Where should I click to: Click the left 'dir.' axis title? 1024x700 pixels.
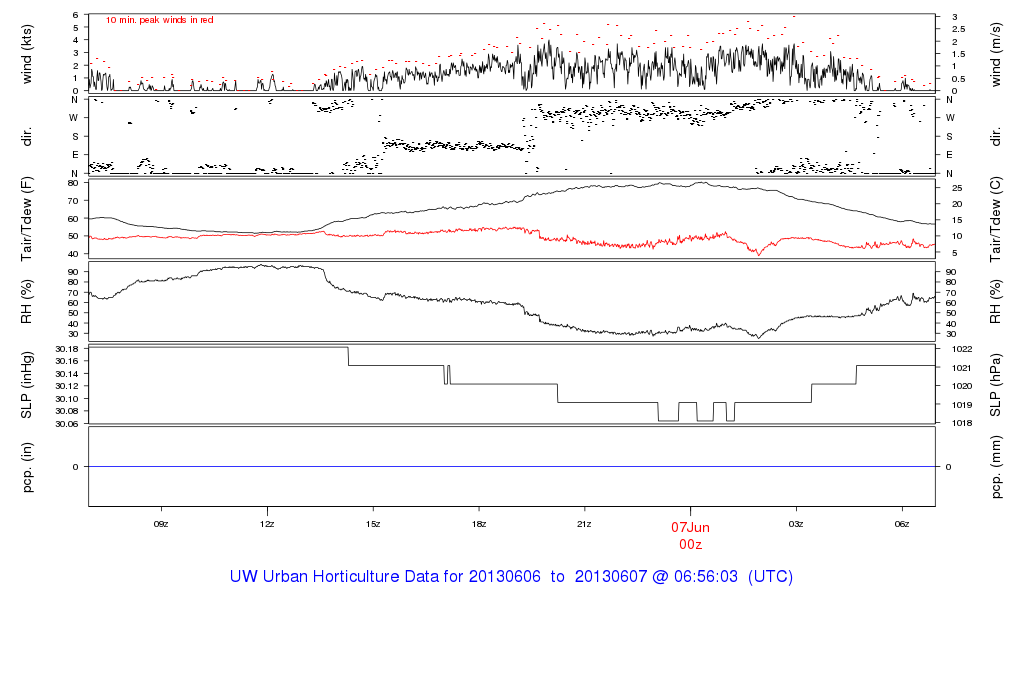(x=27, y=136)
